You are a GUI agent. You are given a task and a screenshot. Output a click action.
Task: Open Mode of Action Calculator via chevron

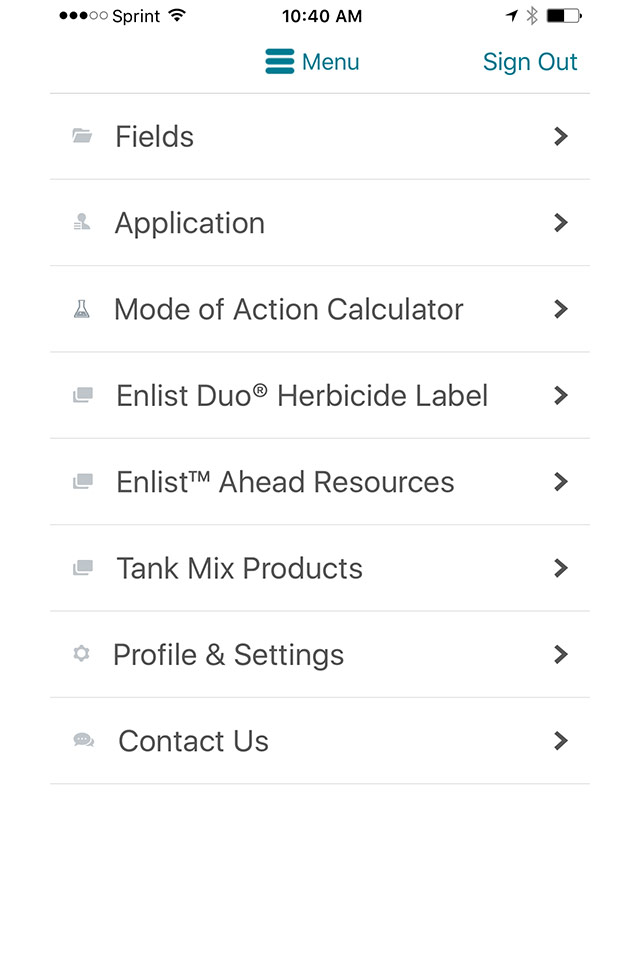[560, 309]
